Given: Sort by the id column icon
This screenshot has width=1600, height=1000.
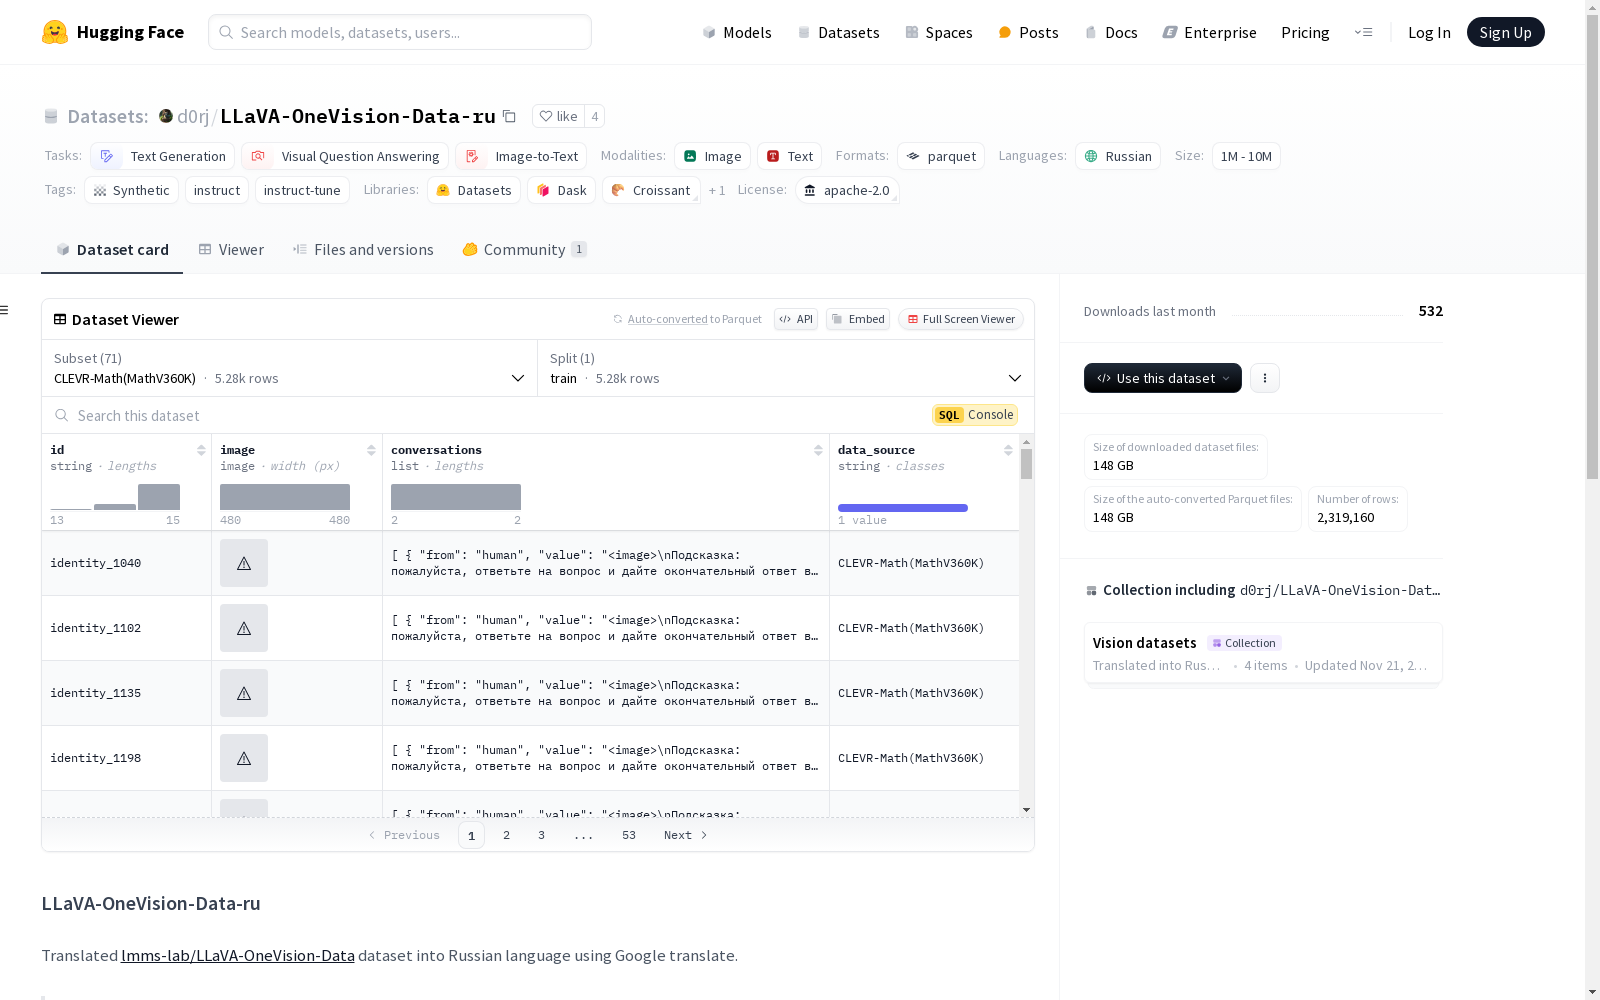Looking at the screenshot, I should click(201, 450).
